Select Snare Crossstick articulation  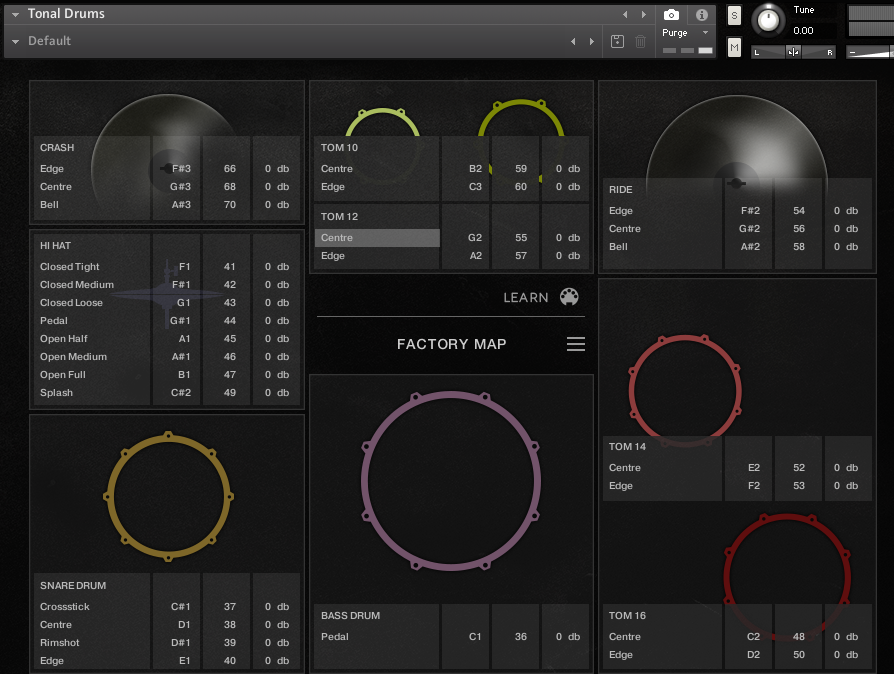click(x=64, y=607)
